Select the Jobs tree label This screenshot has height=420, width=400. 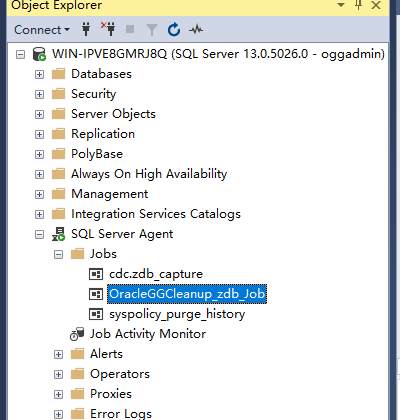click(x=103, y=254)
